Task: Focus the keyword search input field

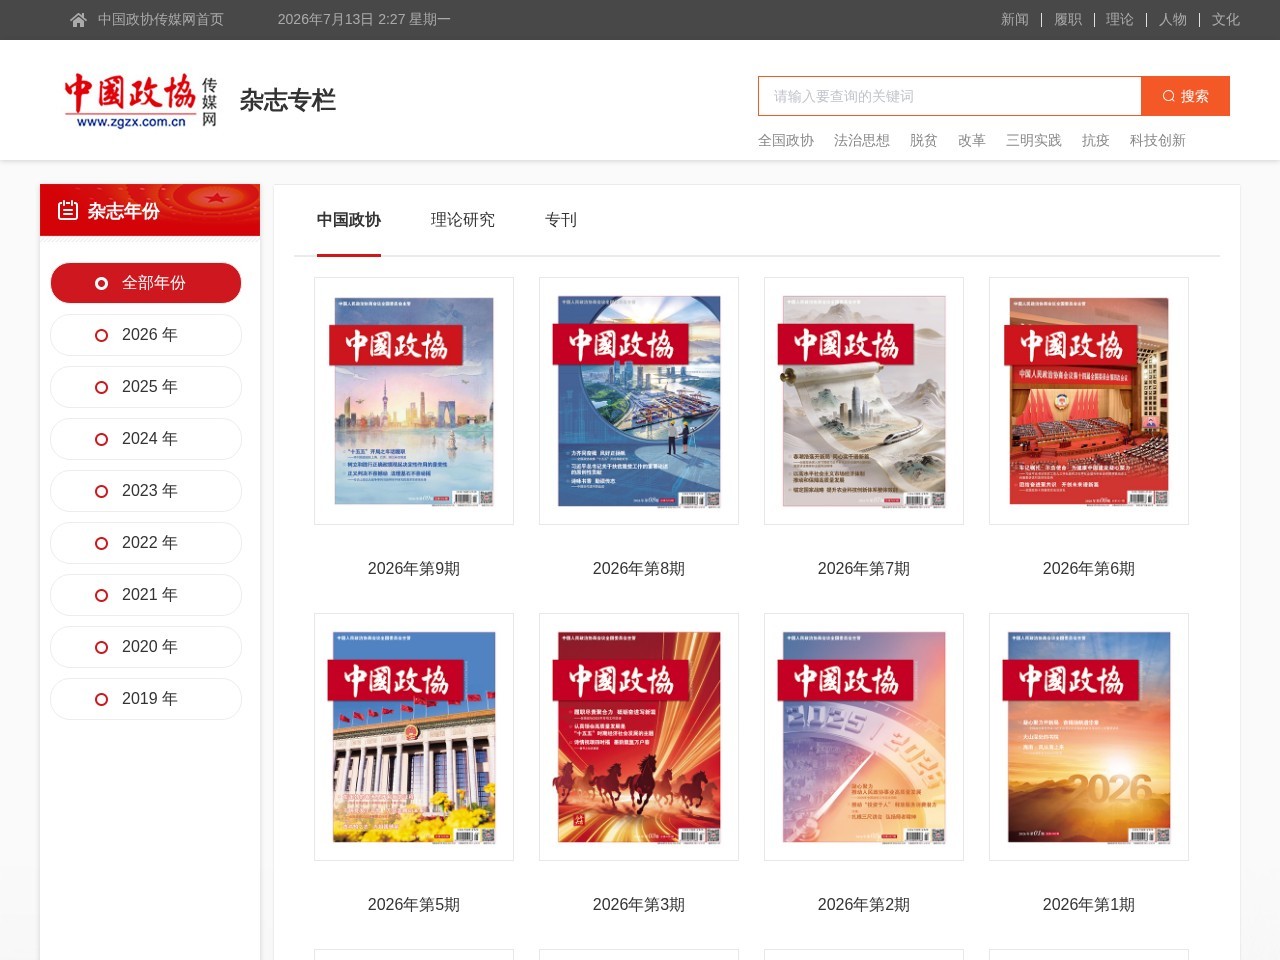Action: (x=949, y=96)
